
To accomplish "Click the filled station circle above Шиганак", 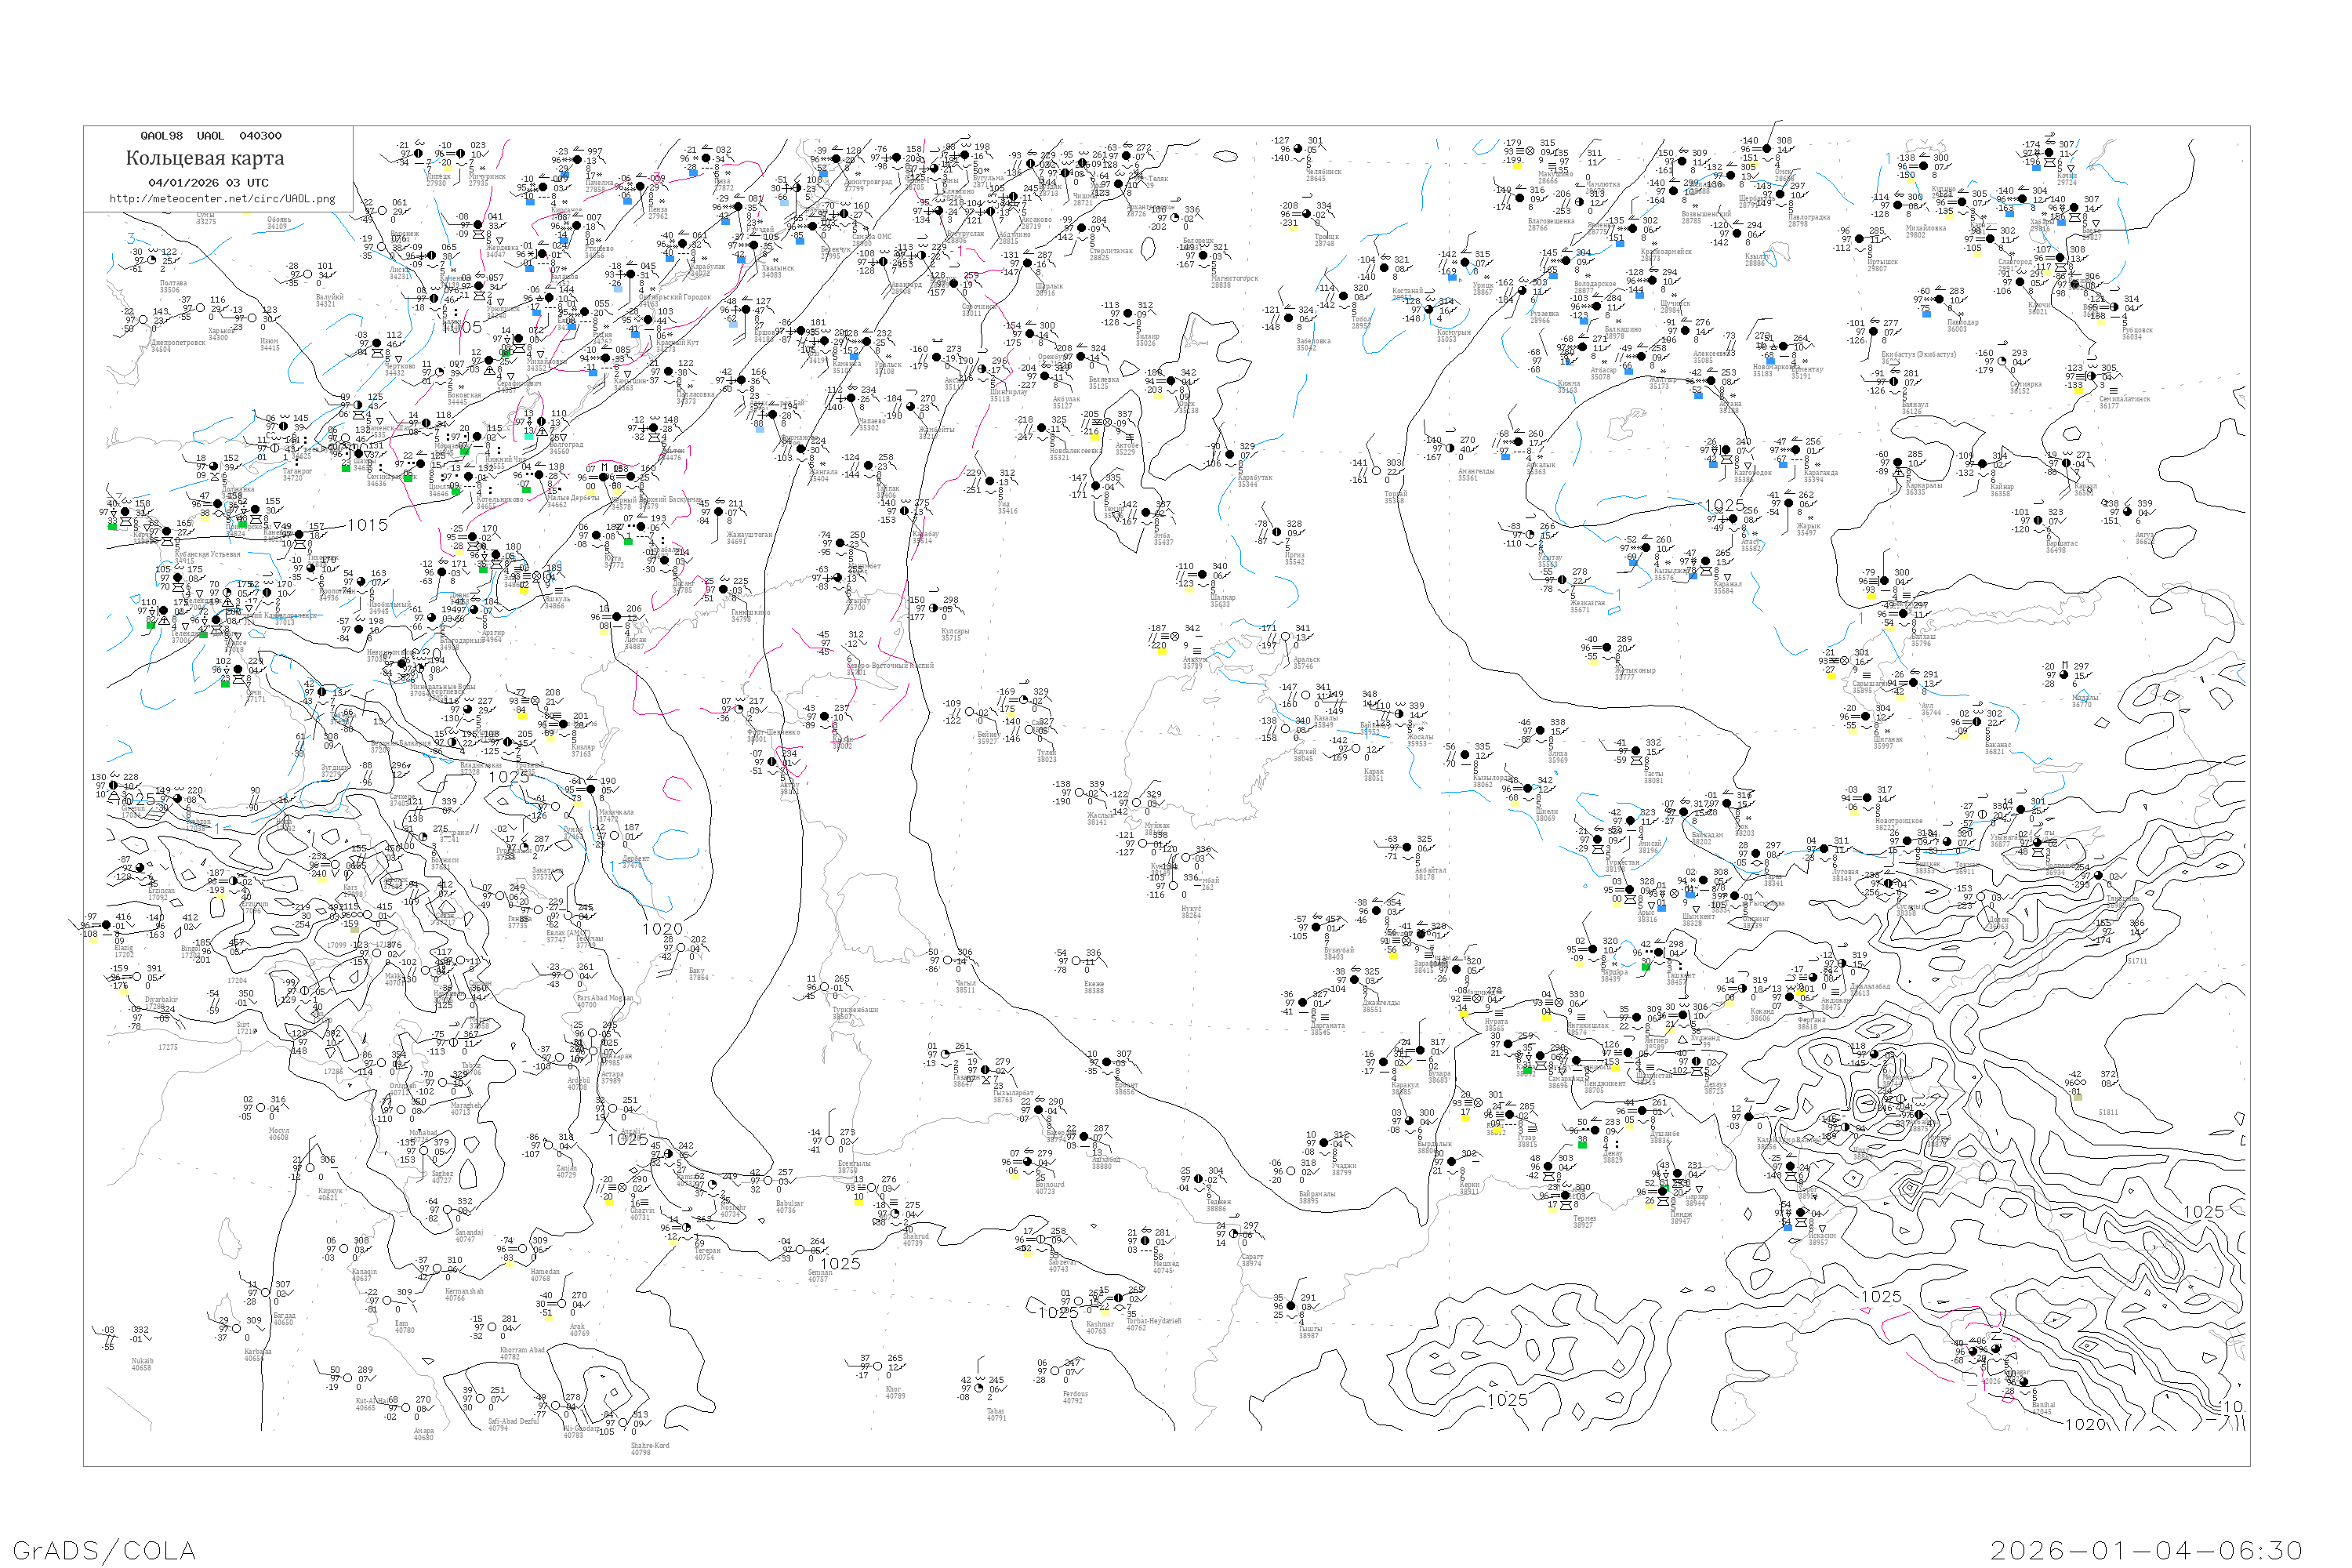I will coord(1866,716).
